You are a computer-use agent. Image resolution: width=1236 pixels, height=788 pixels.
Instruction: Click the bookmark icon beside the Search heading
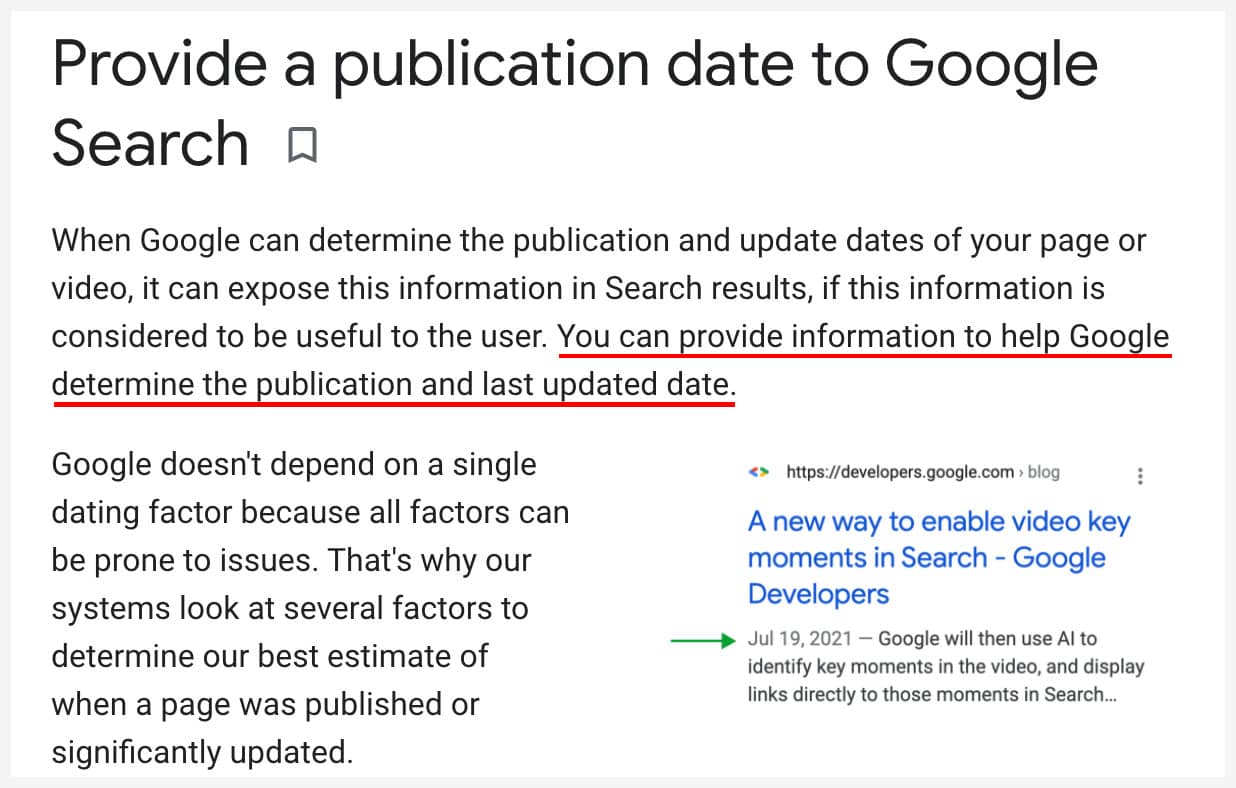tap(301, 145)
